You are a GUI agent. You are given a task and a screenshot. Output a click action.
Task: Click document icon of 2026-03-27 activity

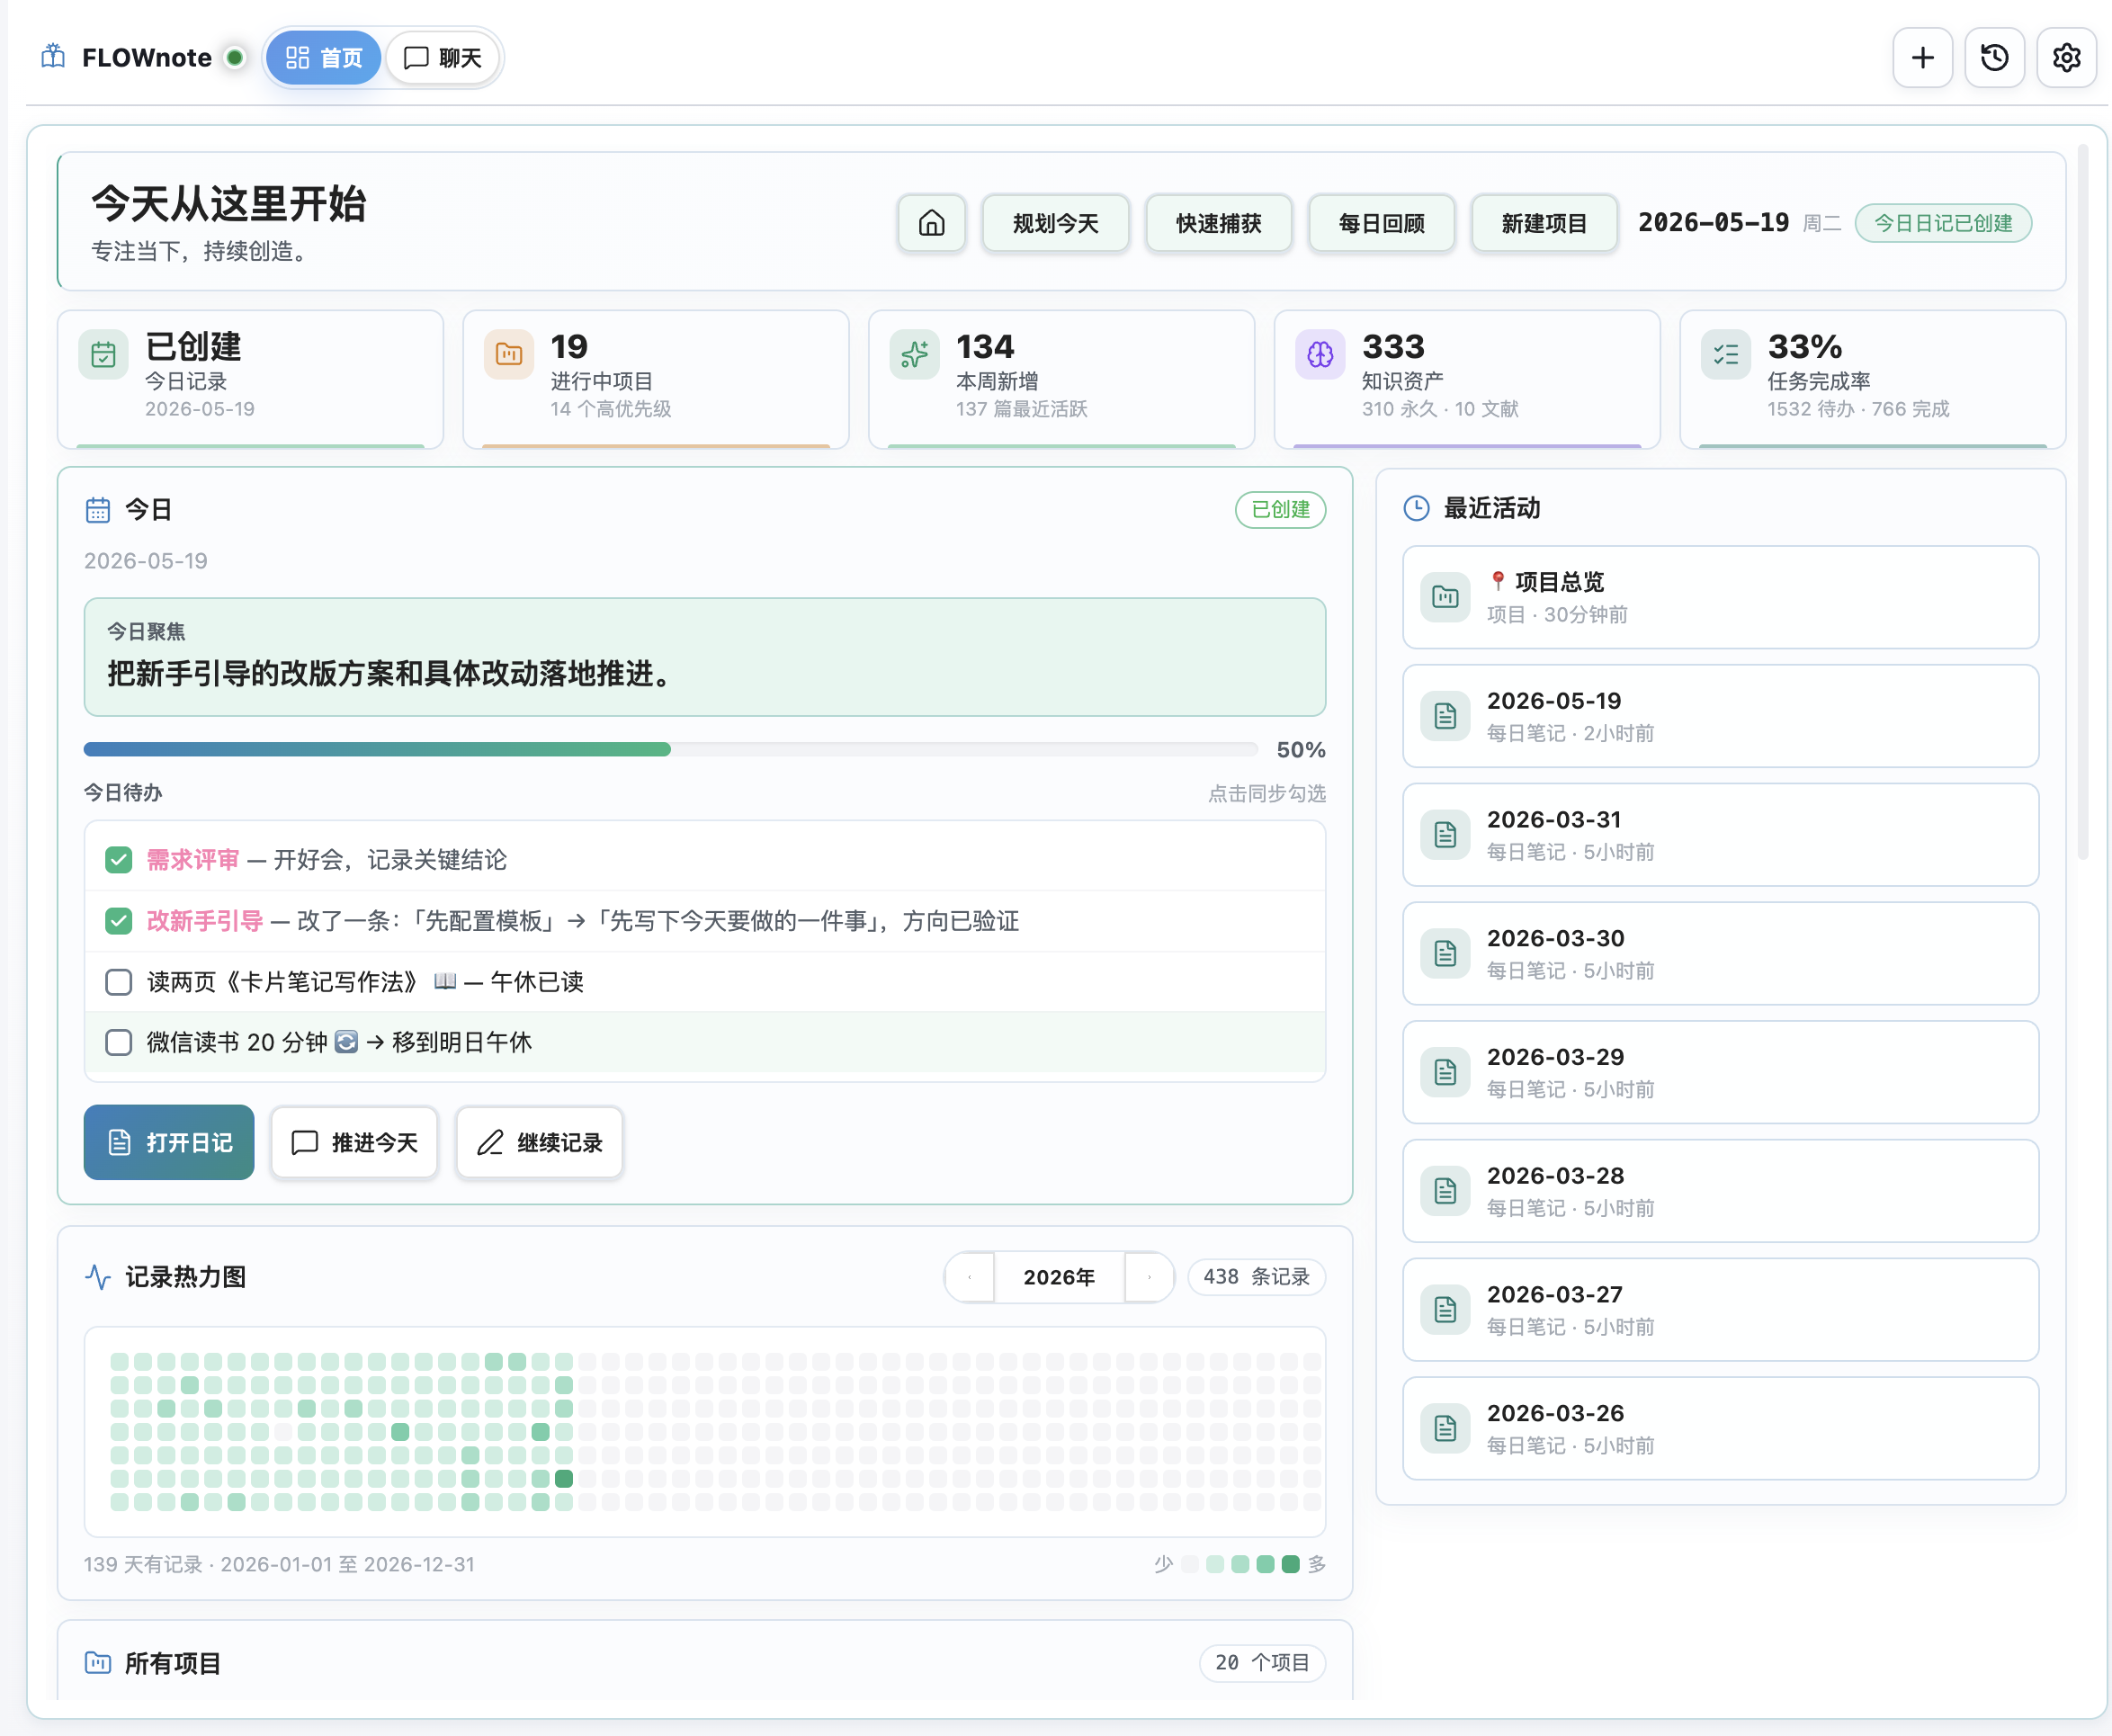[x=1445, y=1310]
